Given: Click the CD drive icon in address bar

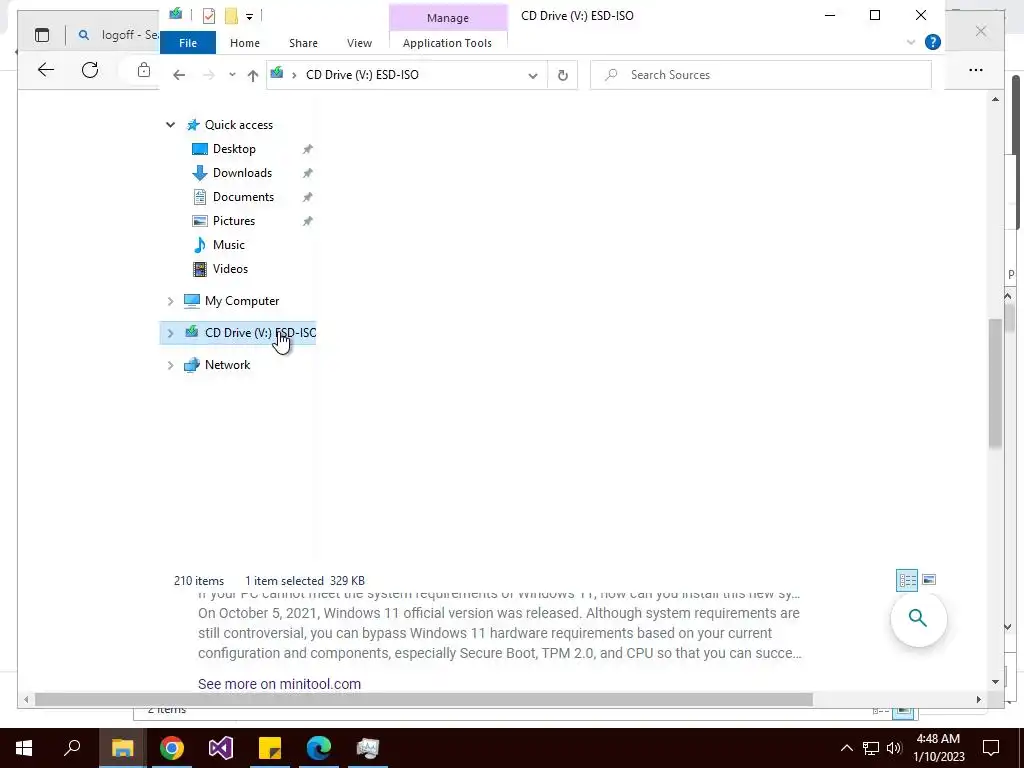Looking at the screenshot, I should 277,74.
